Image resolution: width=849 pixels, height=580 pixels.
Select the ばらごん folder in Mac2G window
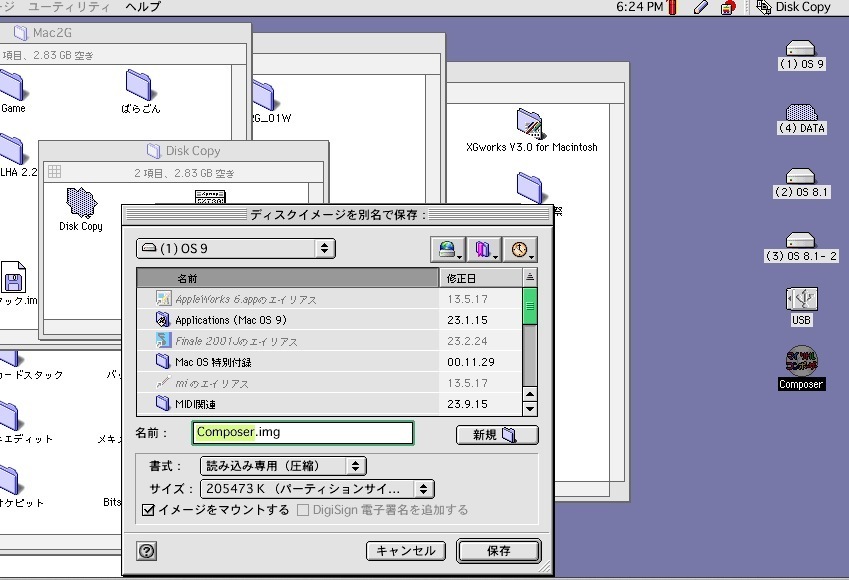pos(140,91)
